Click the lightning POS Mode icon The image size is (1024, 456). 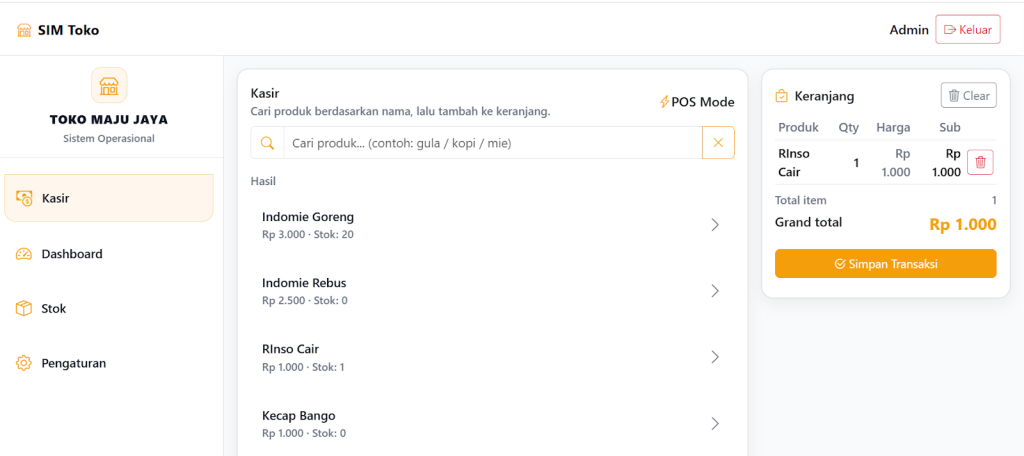pos(664,102)
